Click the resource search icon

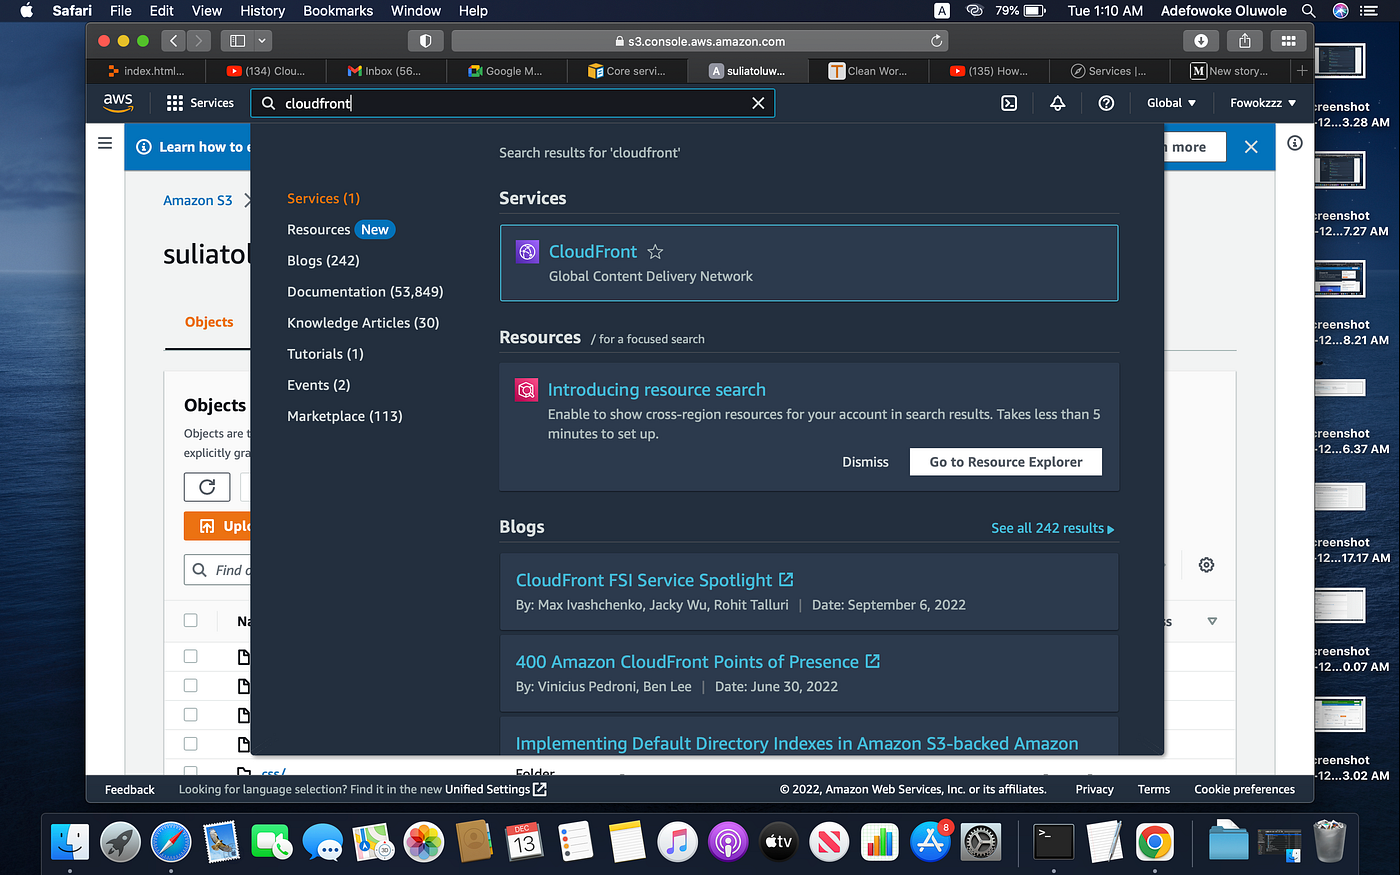[526, 390]
